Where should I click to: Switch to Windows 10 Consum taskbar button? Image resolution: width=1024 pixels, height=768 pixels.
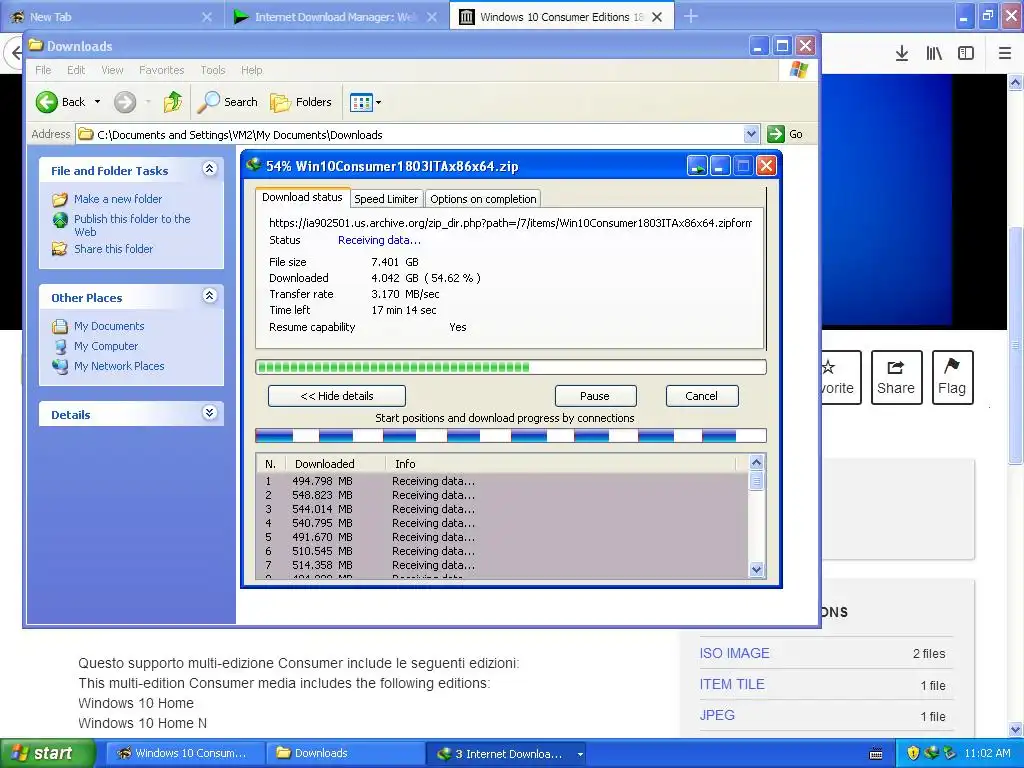point(185,754)
